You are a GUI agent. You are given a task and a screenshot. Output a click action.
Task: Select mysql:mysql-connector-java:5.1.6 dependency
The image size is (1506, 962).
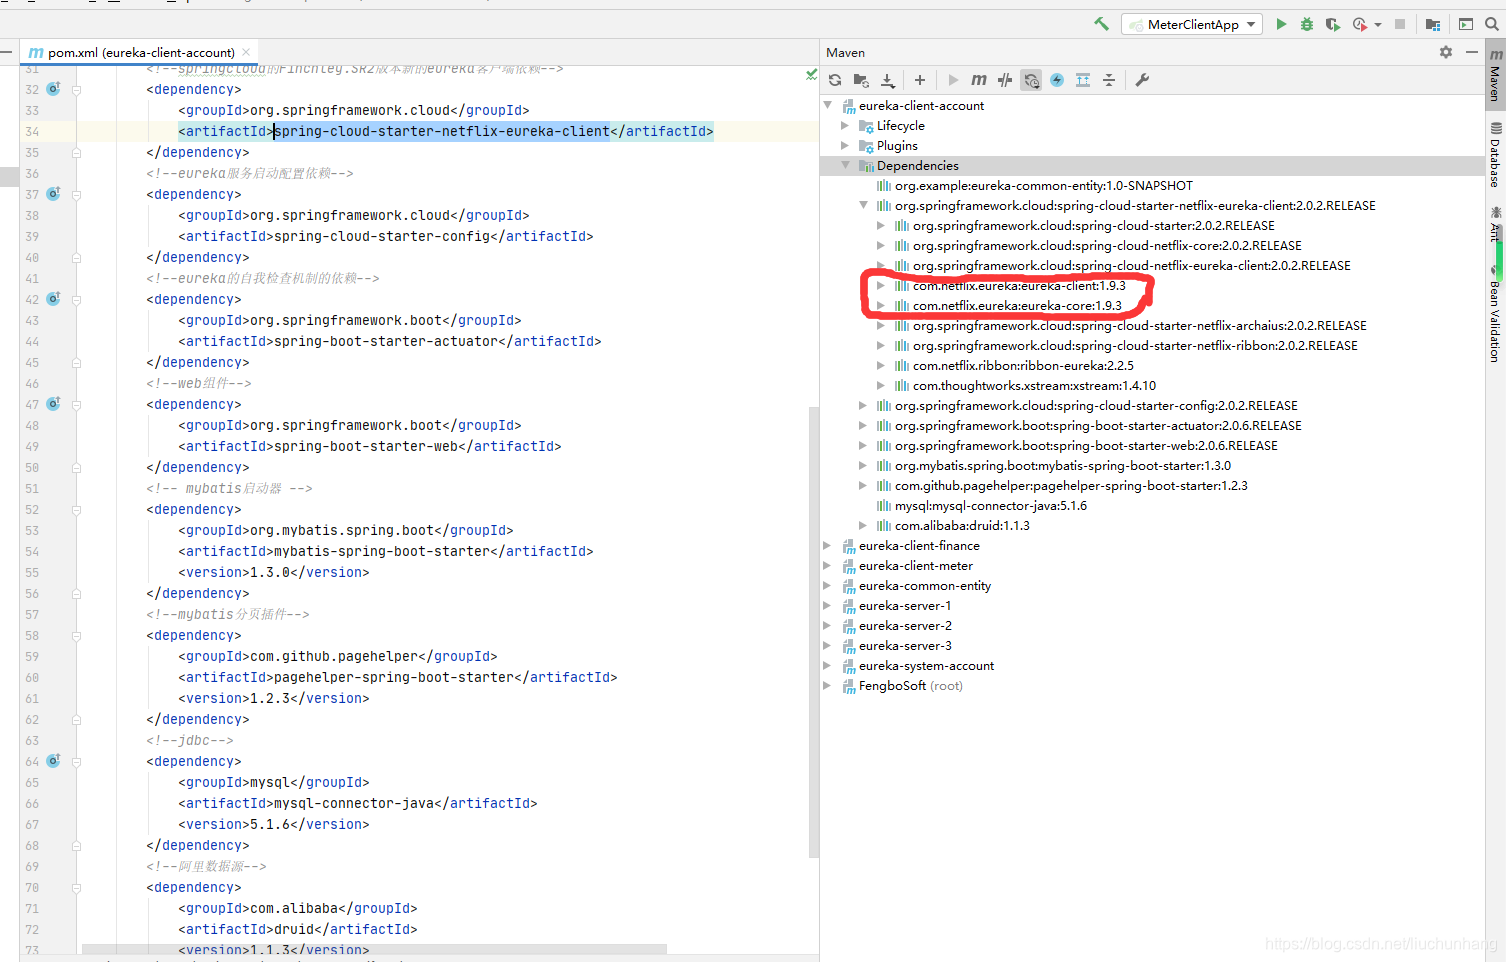990,505
